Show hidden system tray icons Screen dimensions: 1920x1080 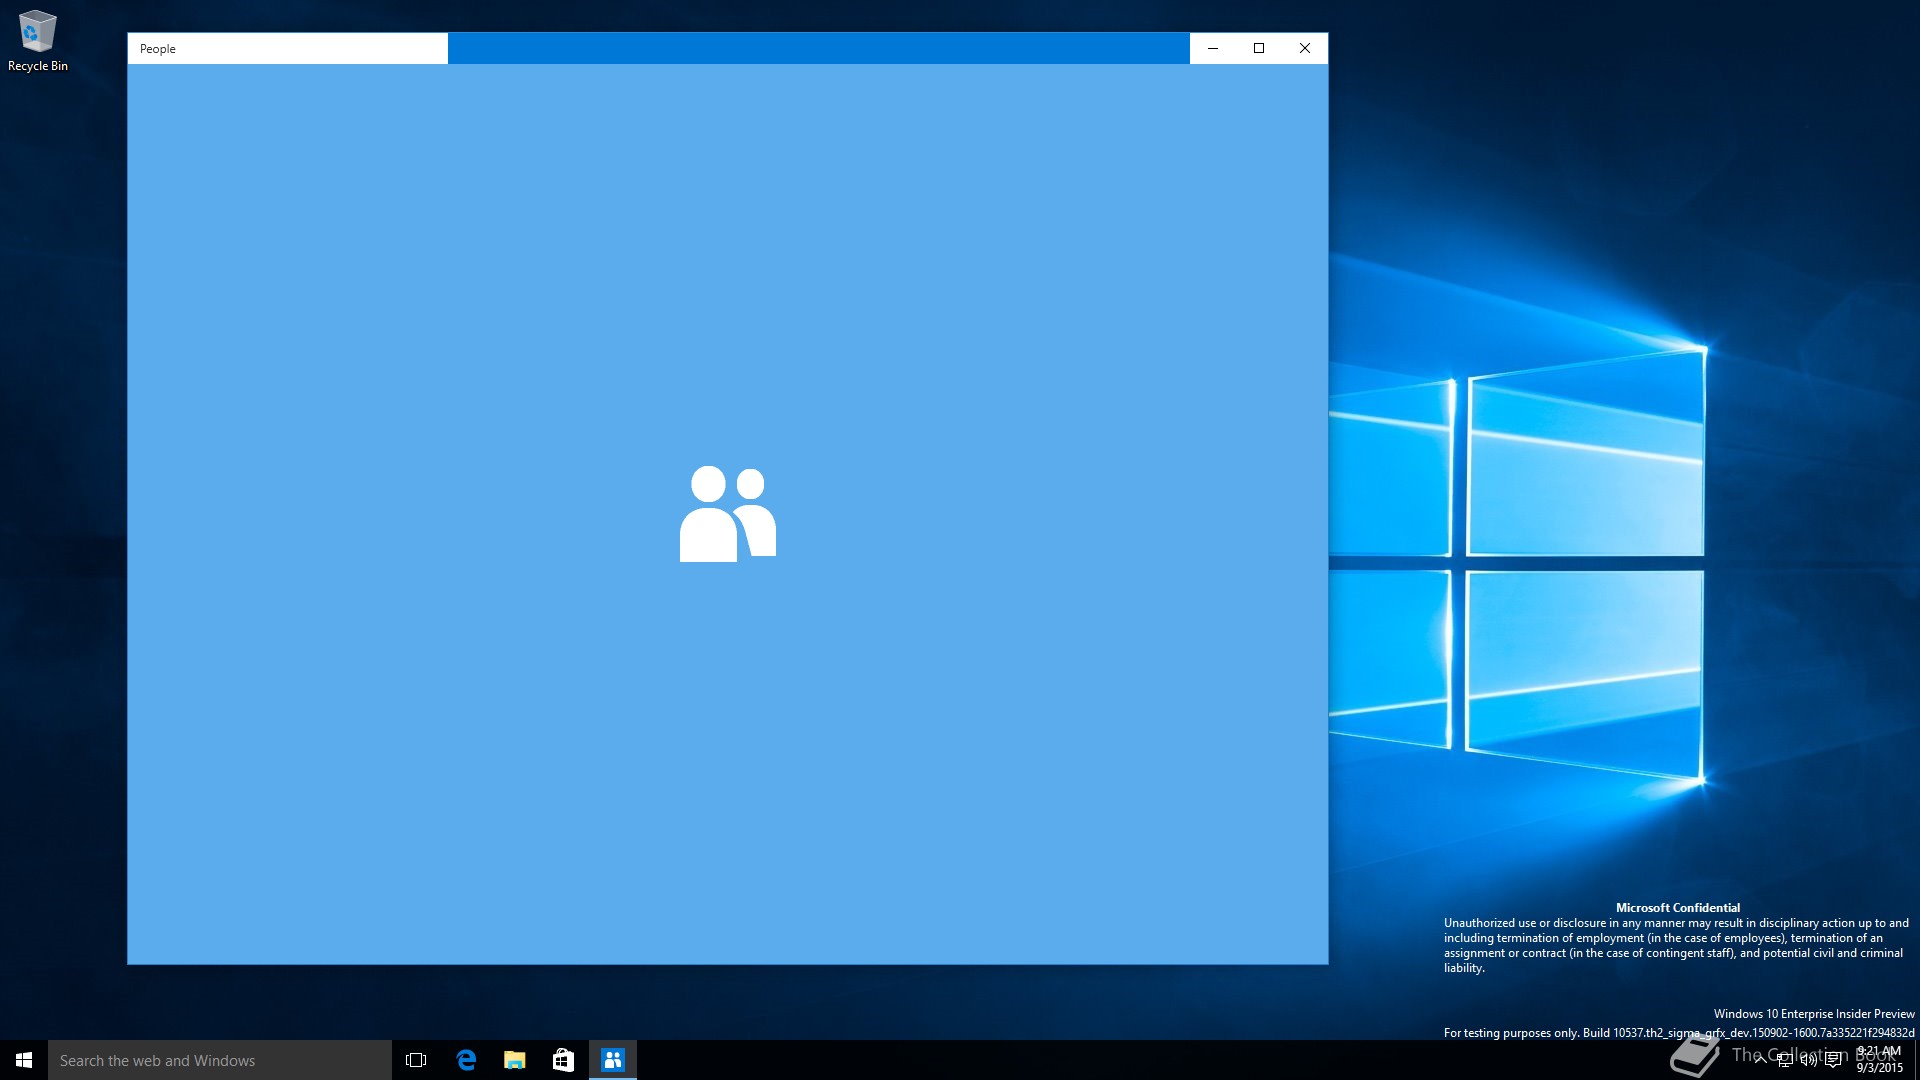[1760, 1060]
